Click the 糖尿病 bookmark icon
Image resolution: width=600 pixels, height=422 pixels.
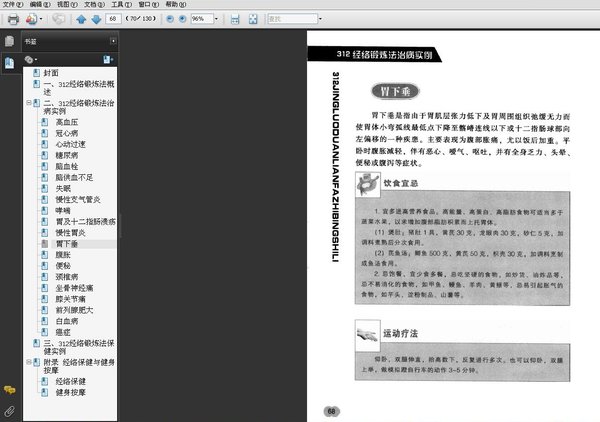point(45,155)
